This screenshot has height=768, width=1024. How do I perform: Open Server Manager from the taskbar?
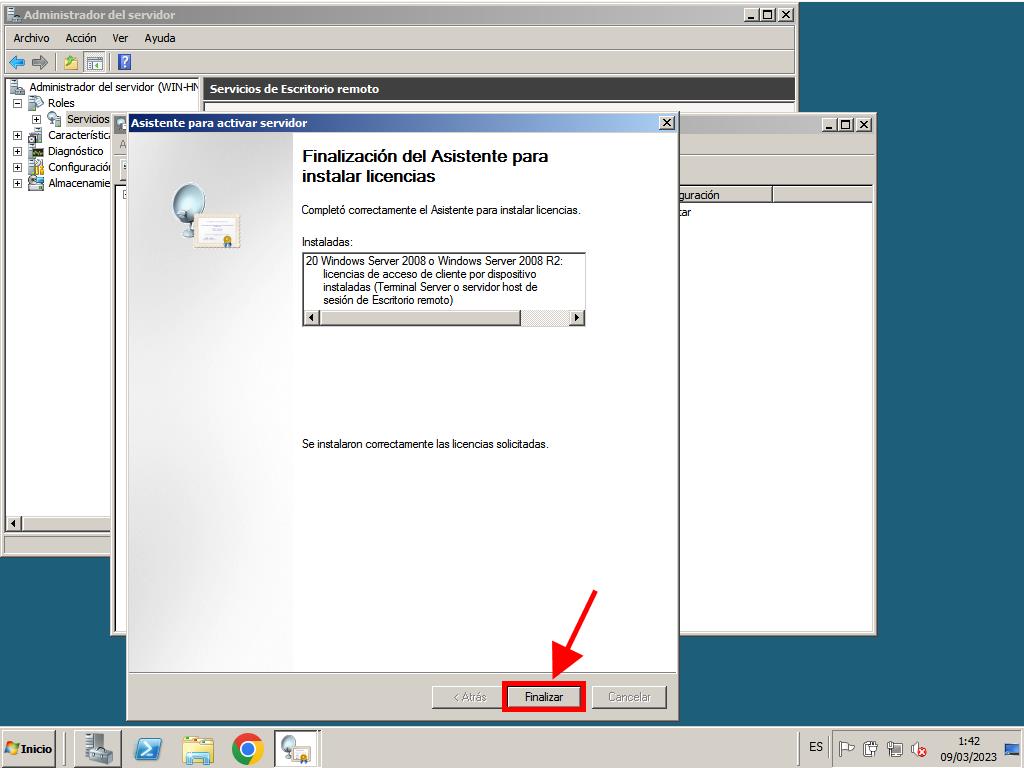[x=98, y=748]
